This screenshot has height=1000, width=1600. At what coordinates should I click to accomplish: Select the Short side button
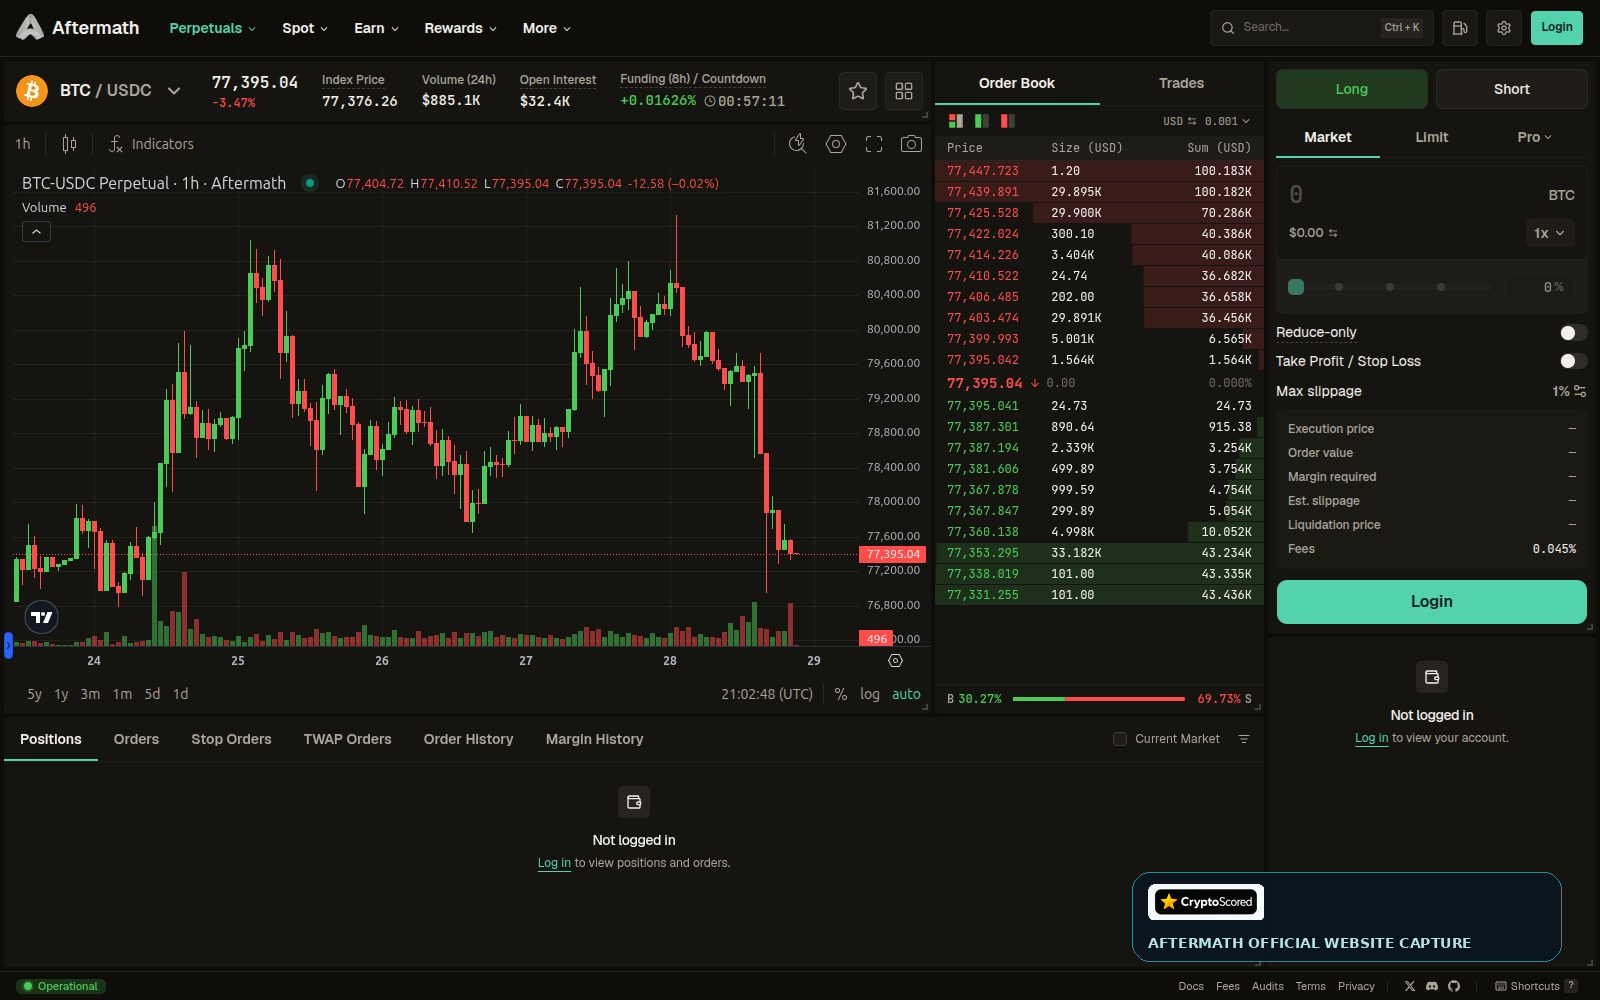[x=1511, y=89]
